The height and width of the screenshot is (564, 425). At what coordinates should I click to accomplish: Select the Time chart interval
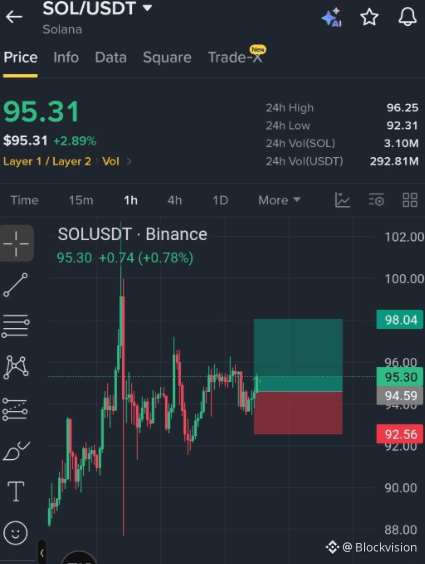click(24, 200)
